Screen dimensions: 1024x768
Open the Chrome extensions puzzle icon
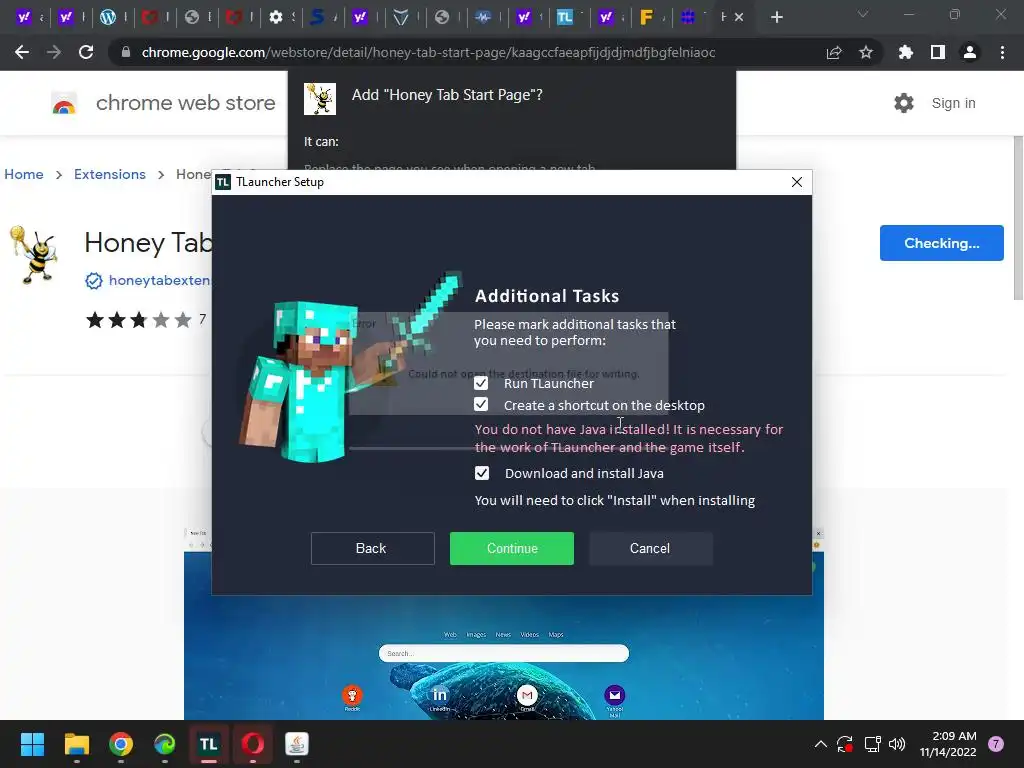click(x=906, y=52)
